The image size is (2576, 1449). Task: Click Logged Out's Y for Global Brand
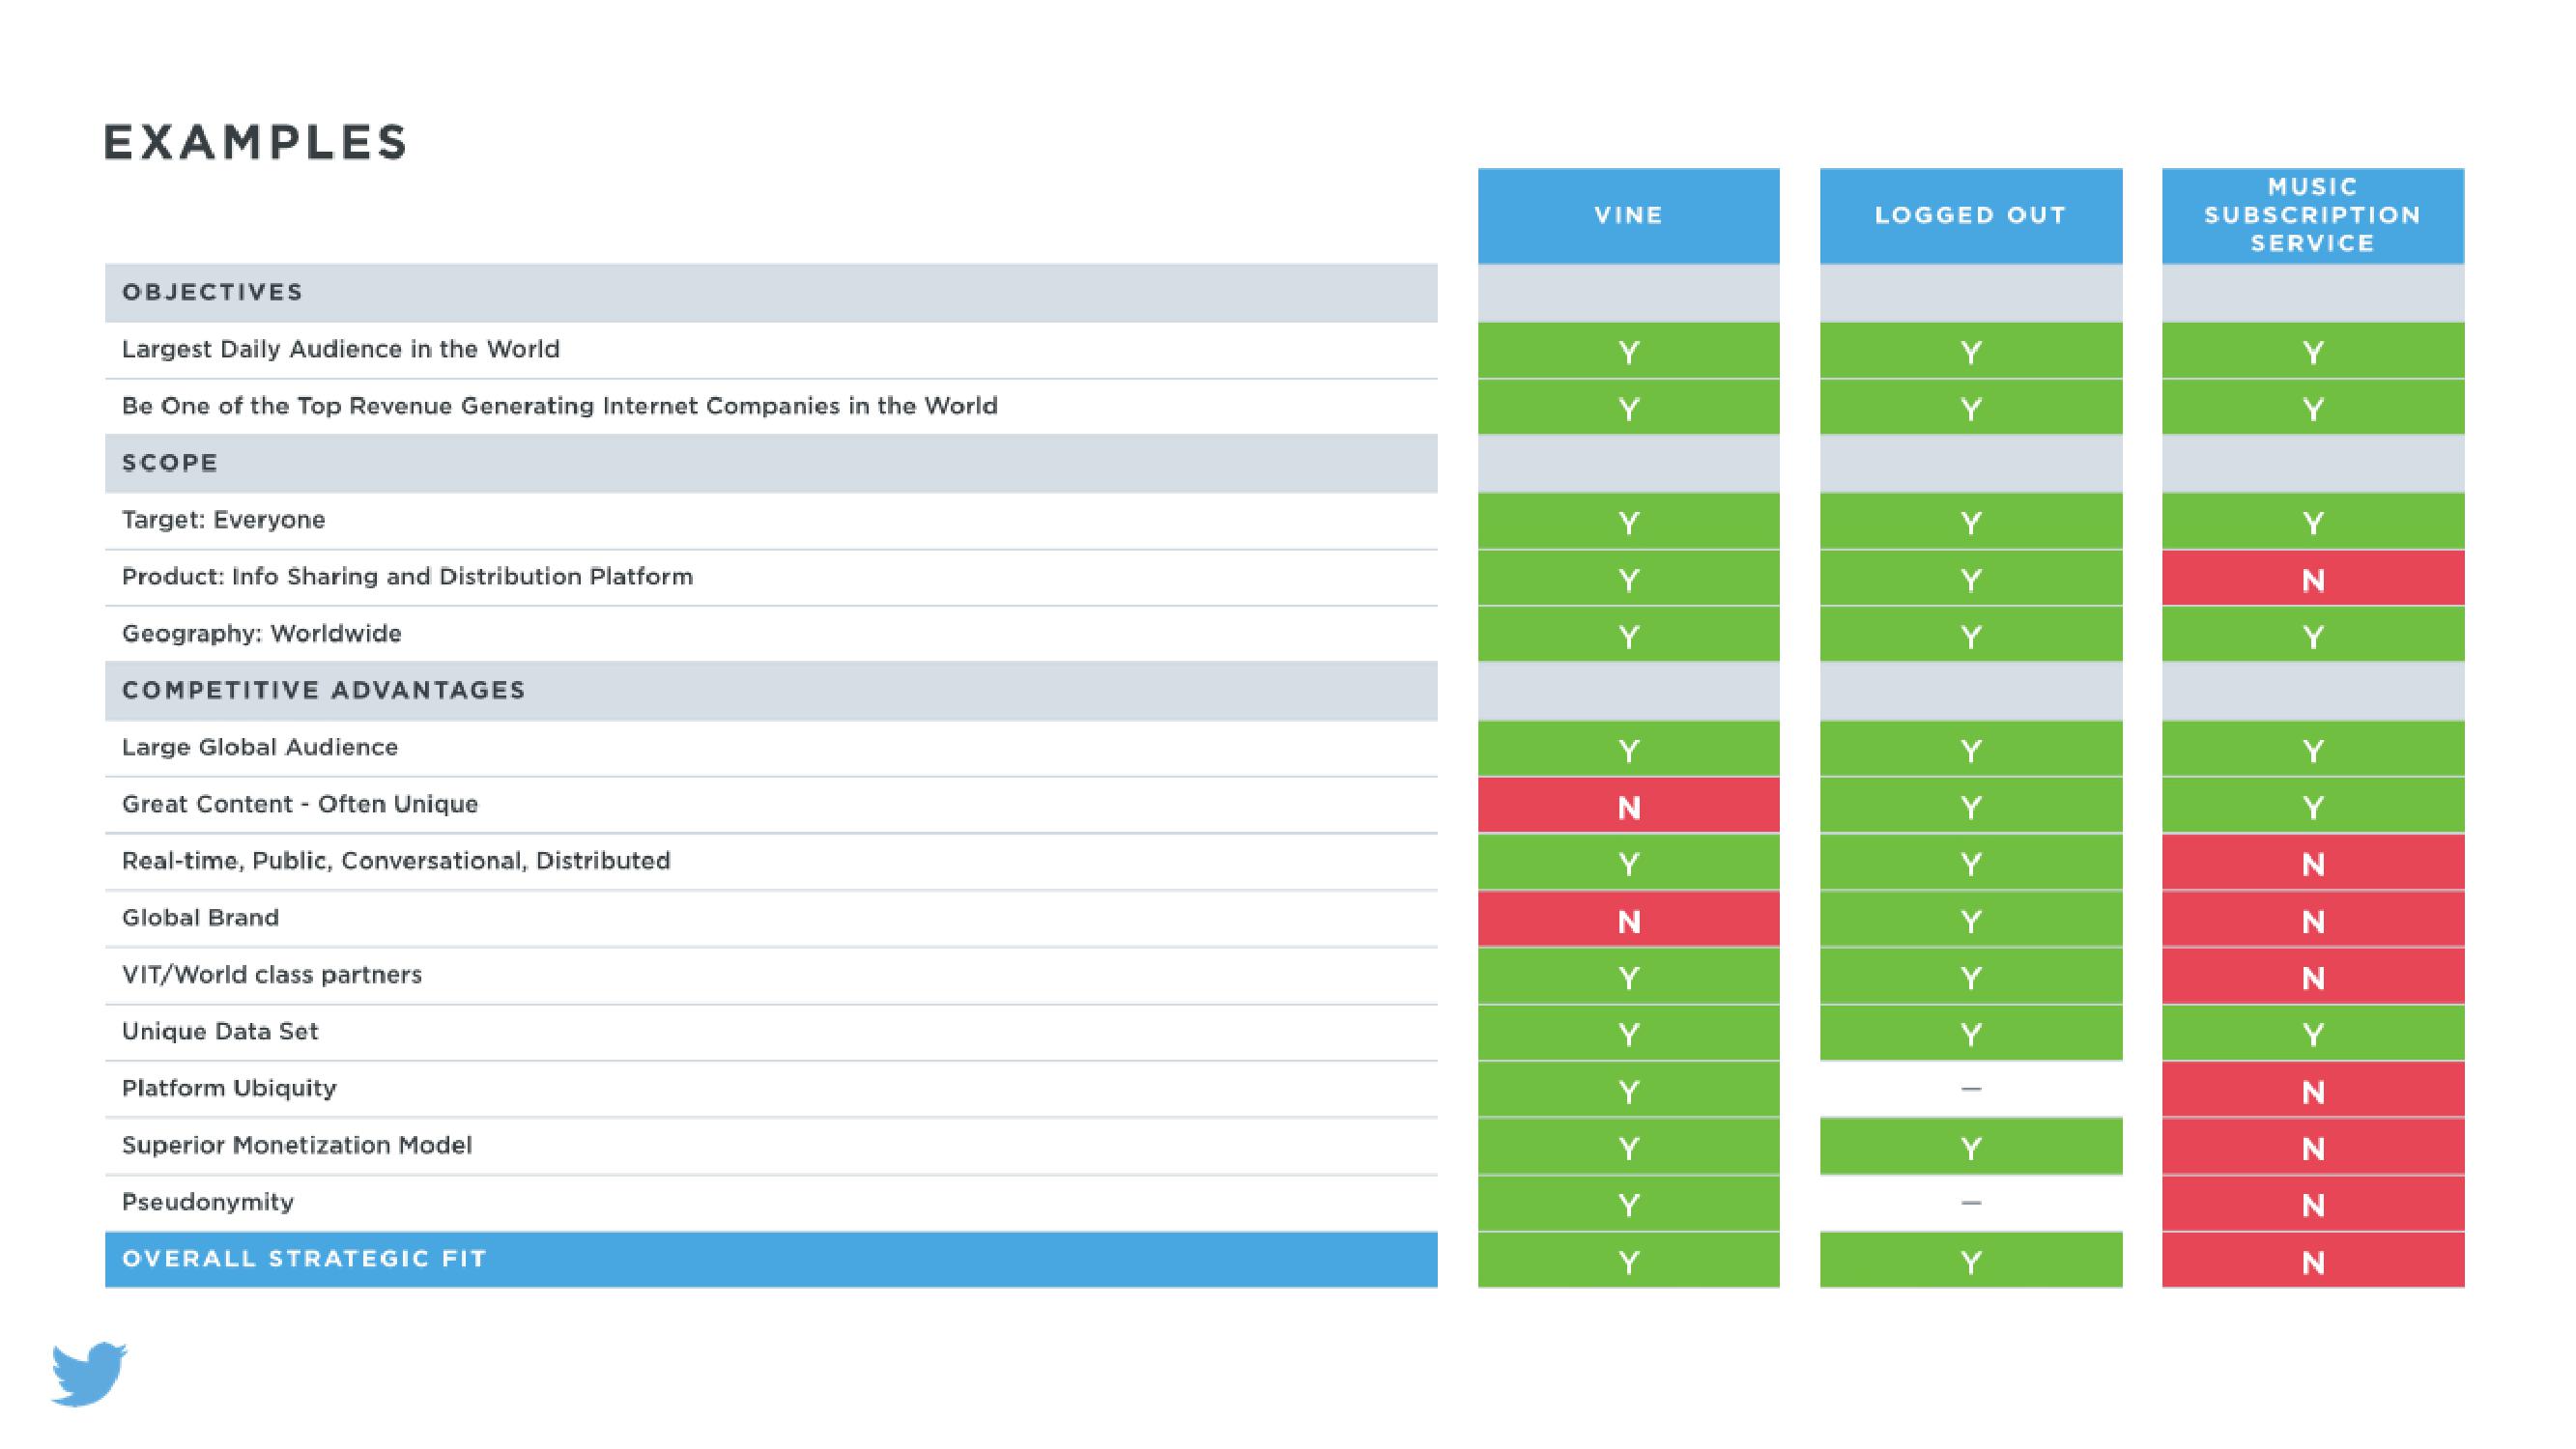pyautogui.click(x=1970, y=920)
